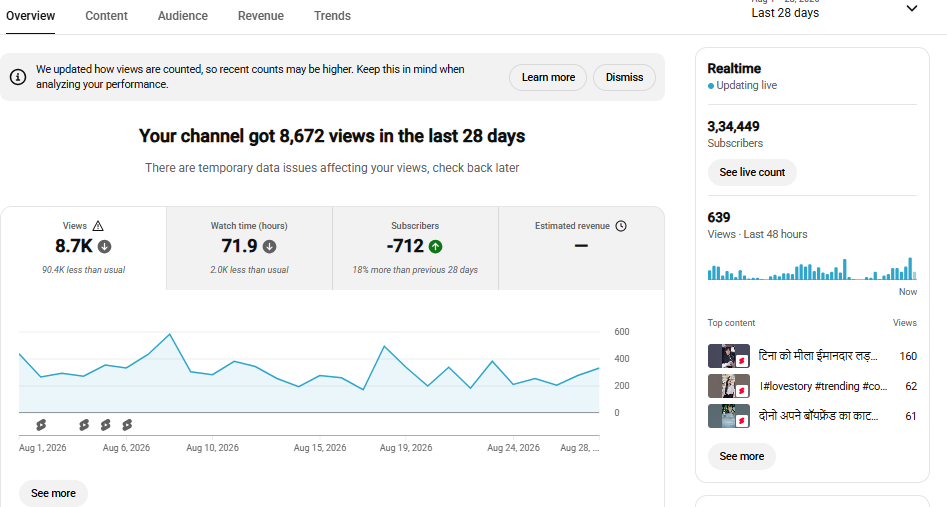Select the Watch time (hours) metric card
The width and height of the screenshot is (947, 507).
(x=249, y=248)
